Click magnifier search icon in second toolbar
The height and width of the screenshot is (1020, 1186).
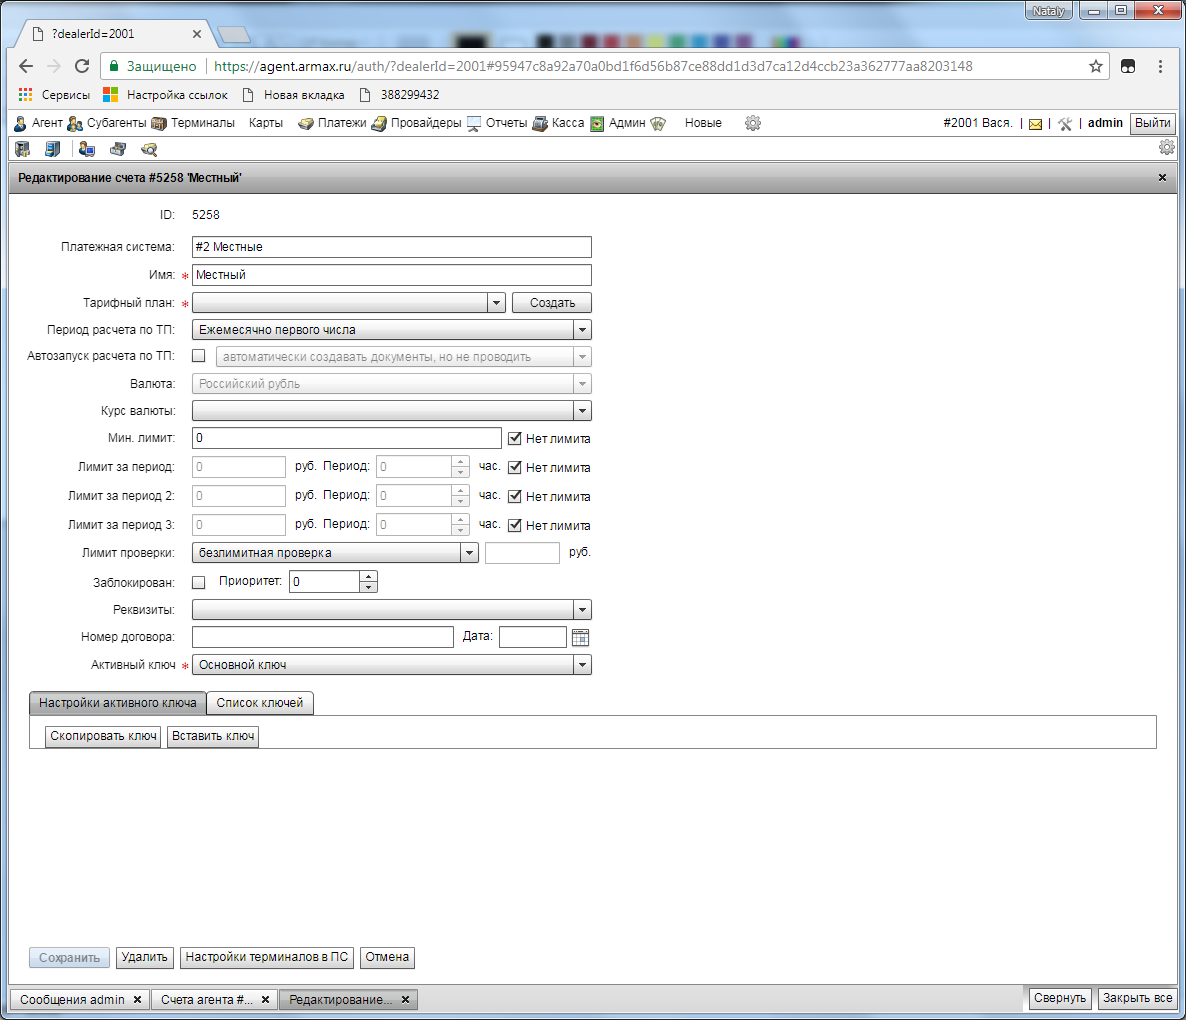[x=149, y=150]
